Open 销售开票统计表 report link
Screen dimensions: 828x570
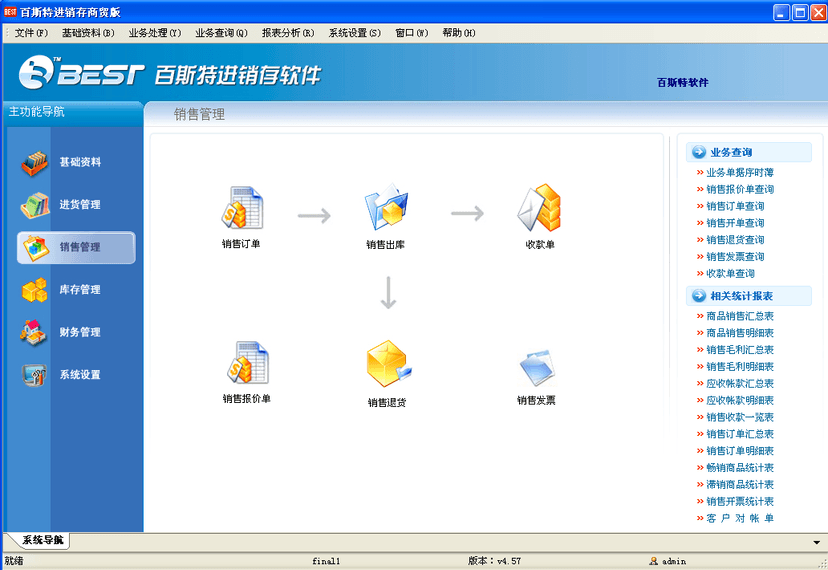point(740,501)
